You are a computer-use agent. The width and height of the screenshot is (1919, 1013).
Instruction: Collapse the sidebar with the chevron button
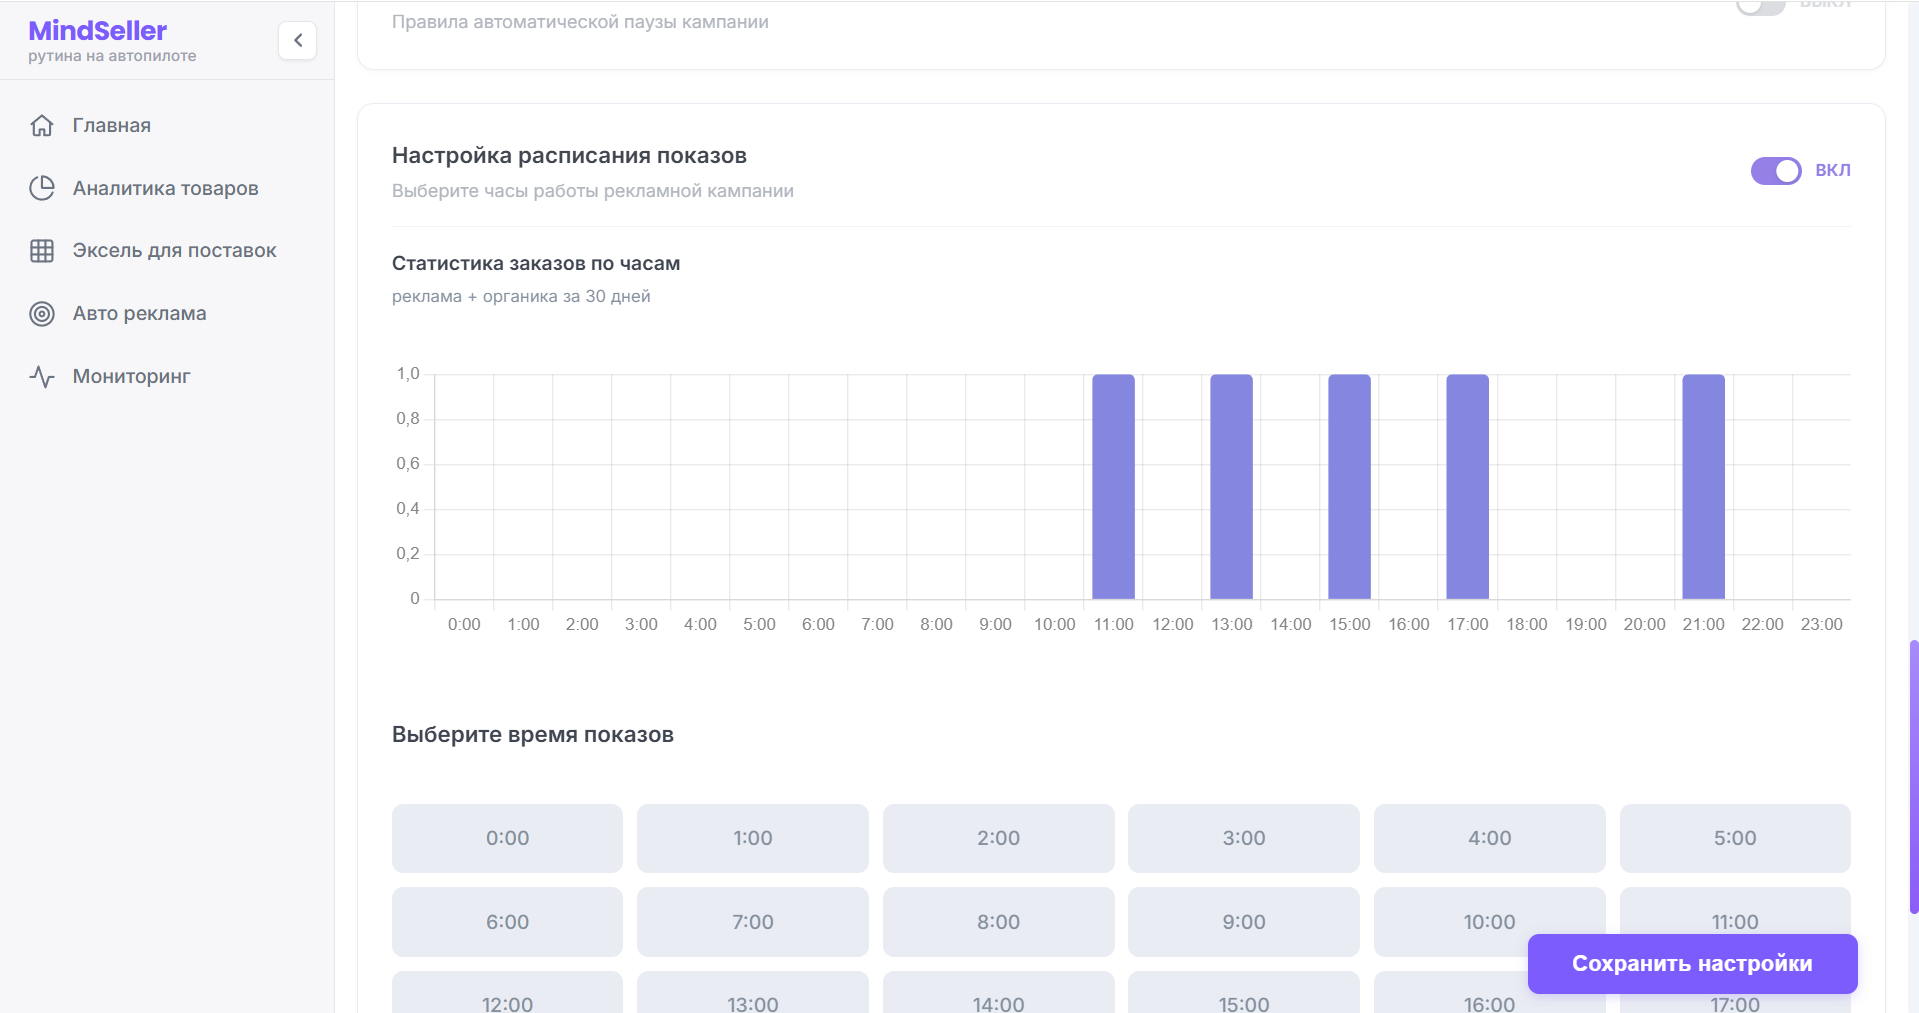[297, 41]
